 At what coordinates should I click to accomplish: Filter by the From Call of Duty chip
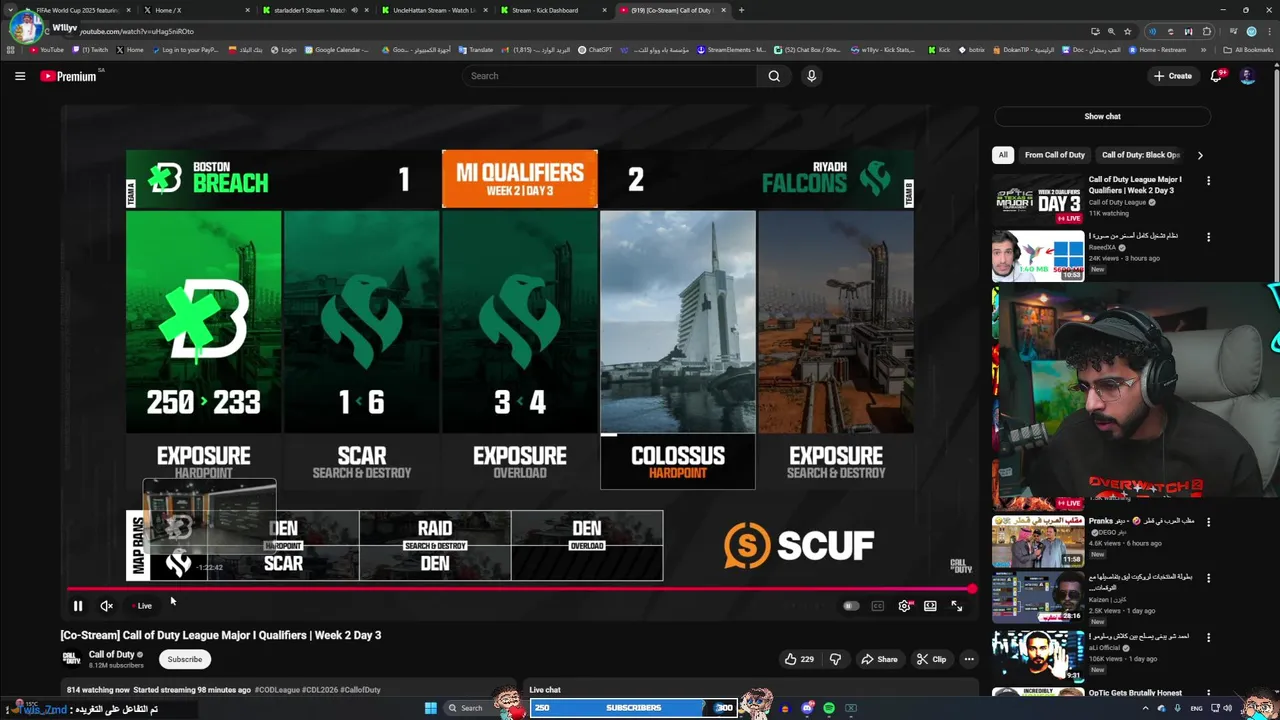coord(1054,155)
